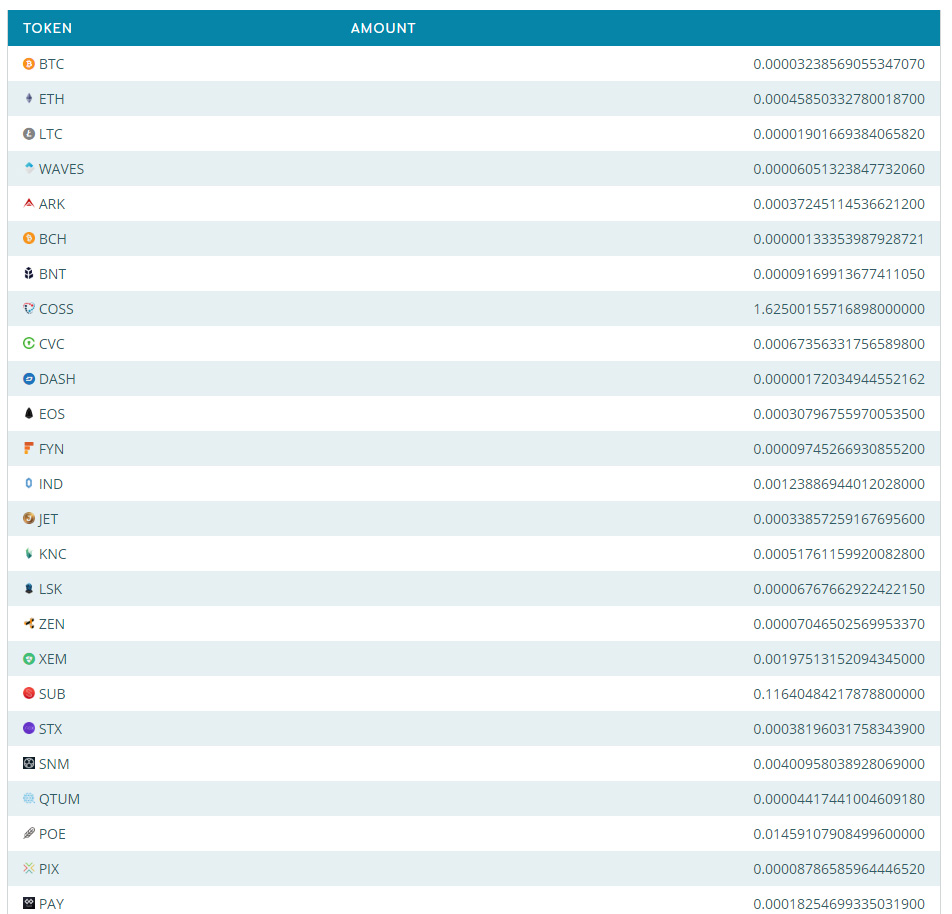The image size is (952, 914).
Task: Click the BNT token icon
Action: (x=29, y=273)
